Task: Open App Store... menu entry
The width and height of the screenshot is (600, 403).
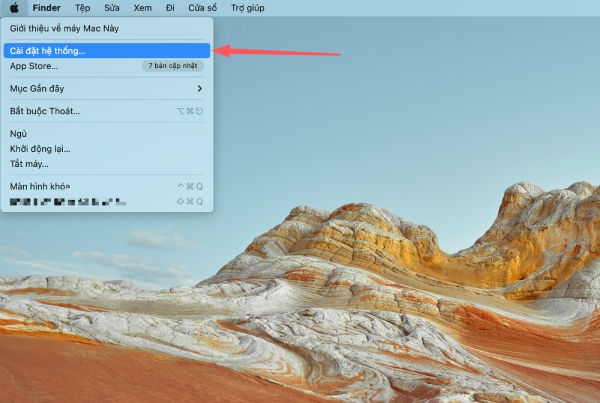Action: point(107,66)
